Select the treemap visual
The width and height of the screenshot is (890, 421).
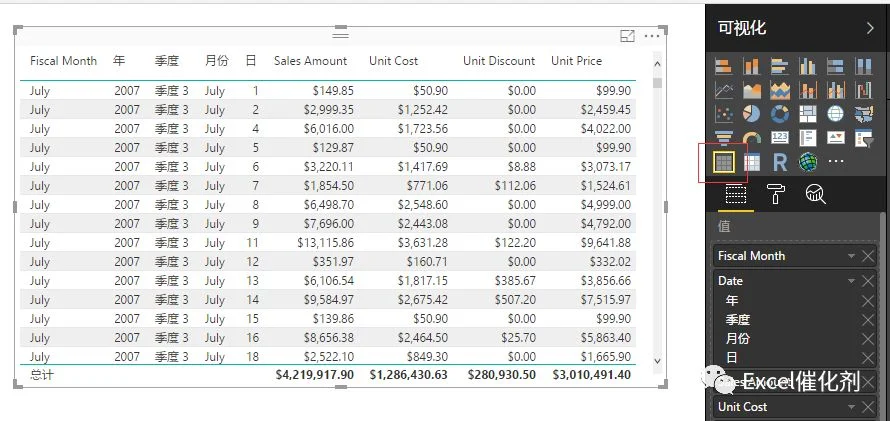(x=808, y=114)
